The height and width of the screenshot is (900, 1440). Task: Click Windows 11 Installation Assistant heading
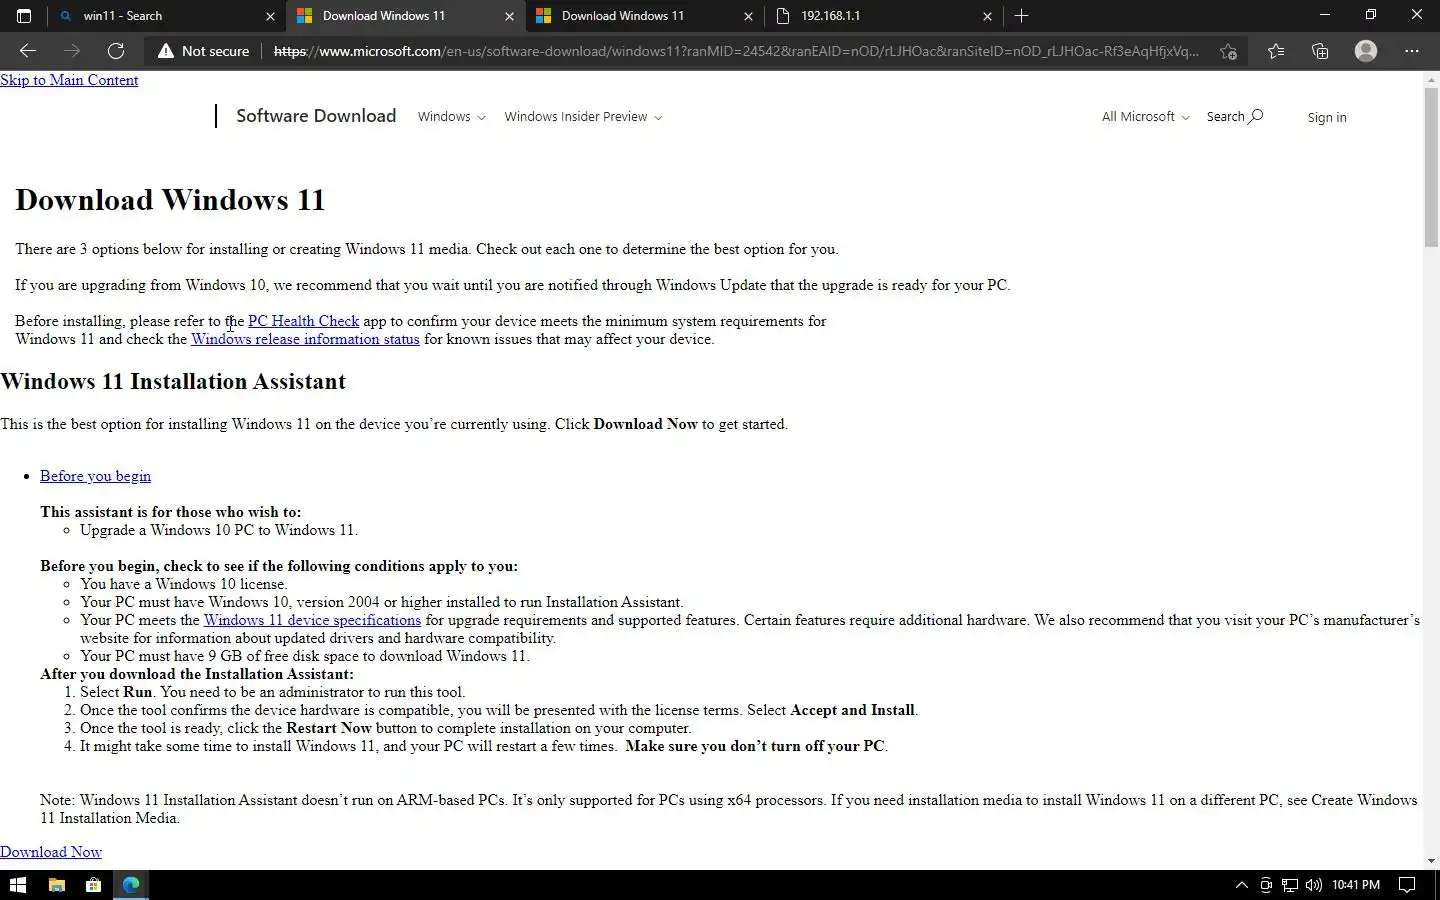173,381
